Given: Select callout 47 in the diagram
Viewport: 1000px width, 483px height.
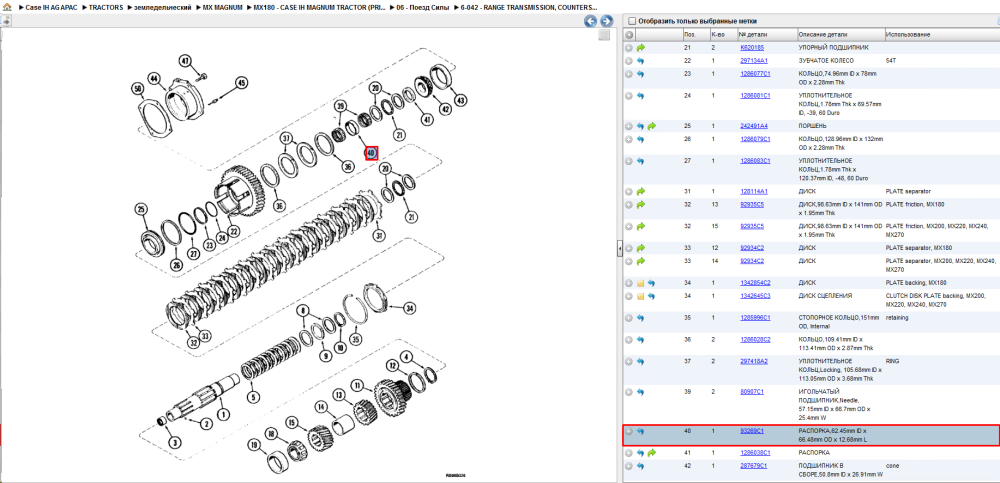Looking at the screenshot, I should (x=185, y=61).
